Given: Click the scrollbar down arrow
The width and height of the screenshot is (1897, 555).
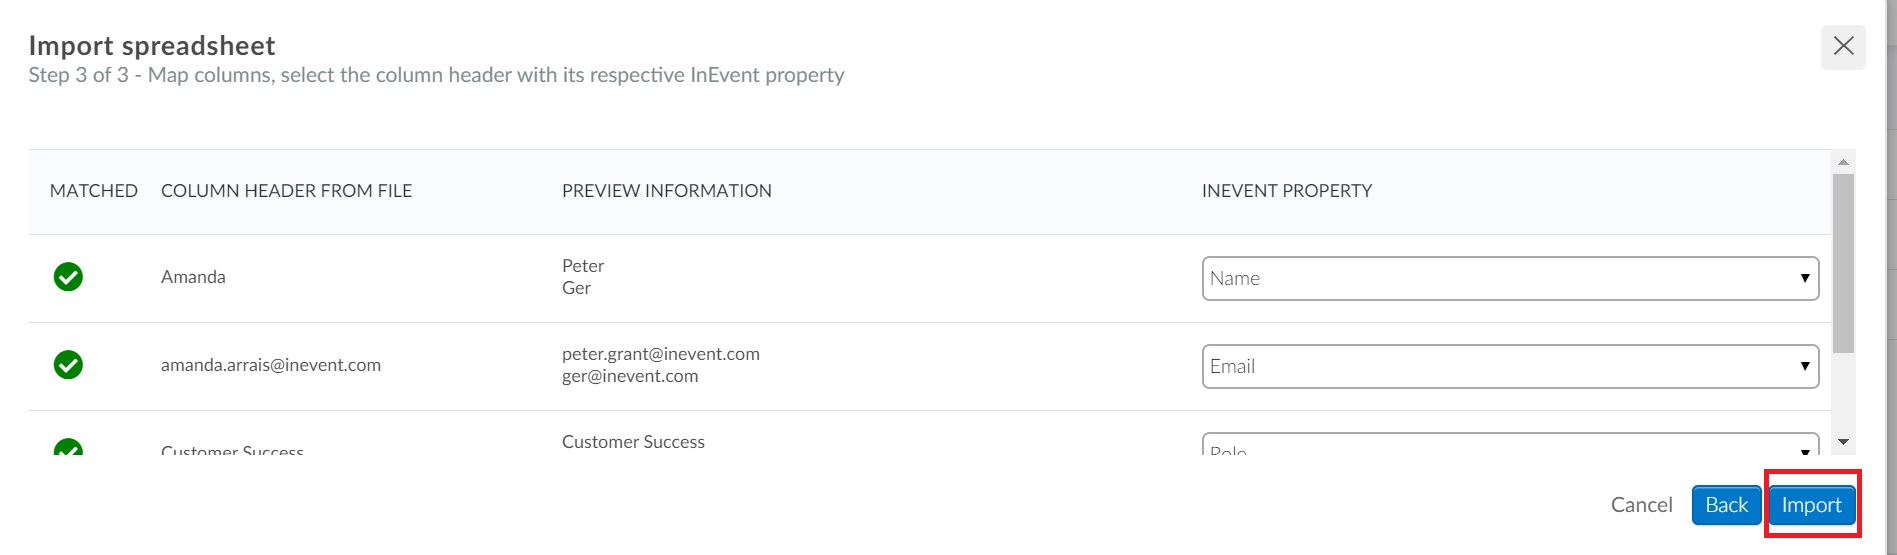Looking at the screenshot, I should pos(1843,442).
